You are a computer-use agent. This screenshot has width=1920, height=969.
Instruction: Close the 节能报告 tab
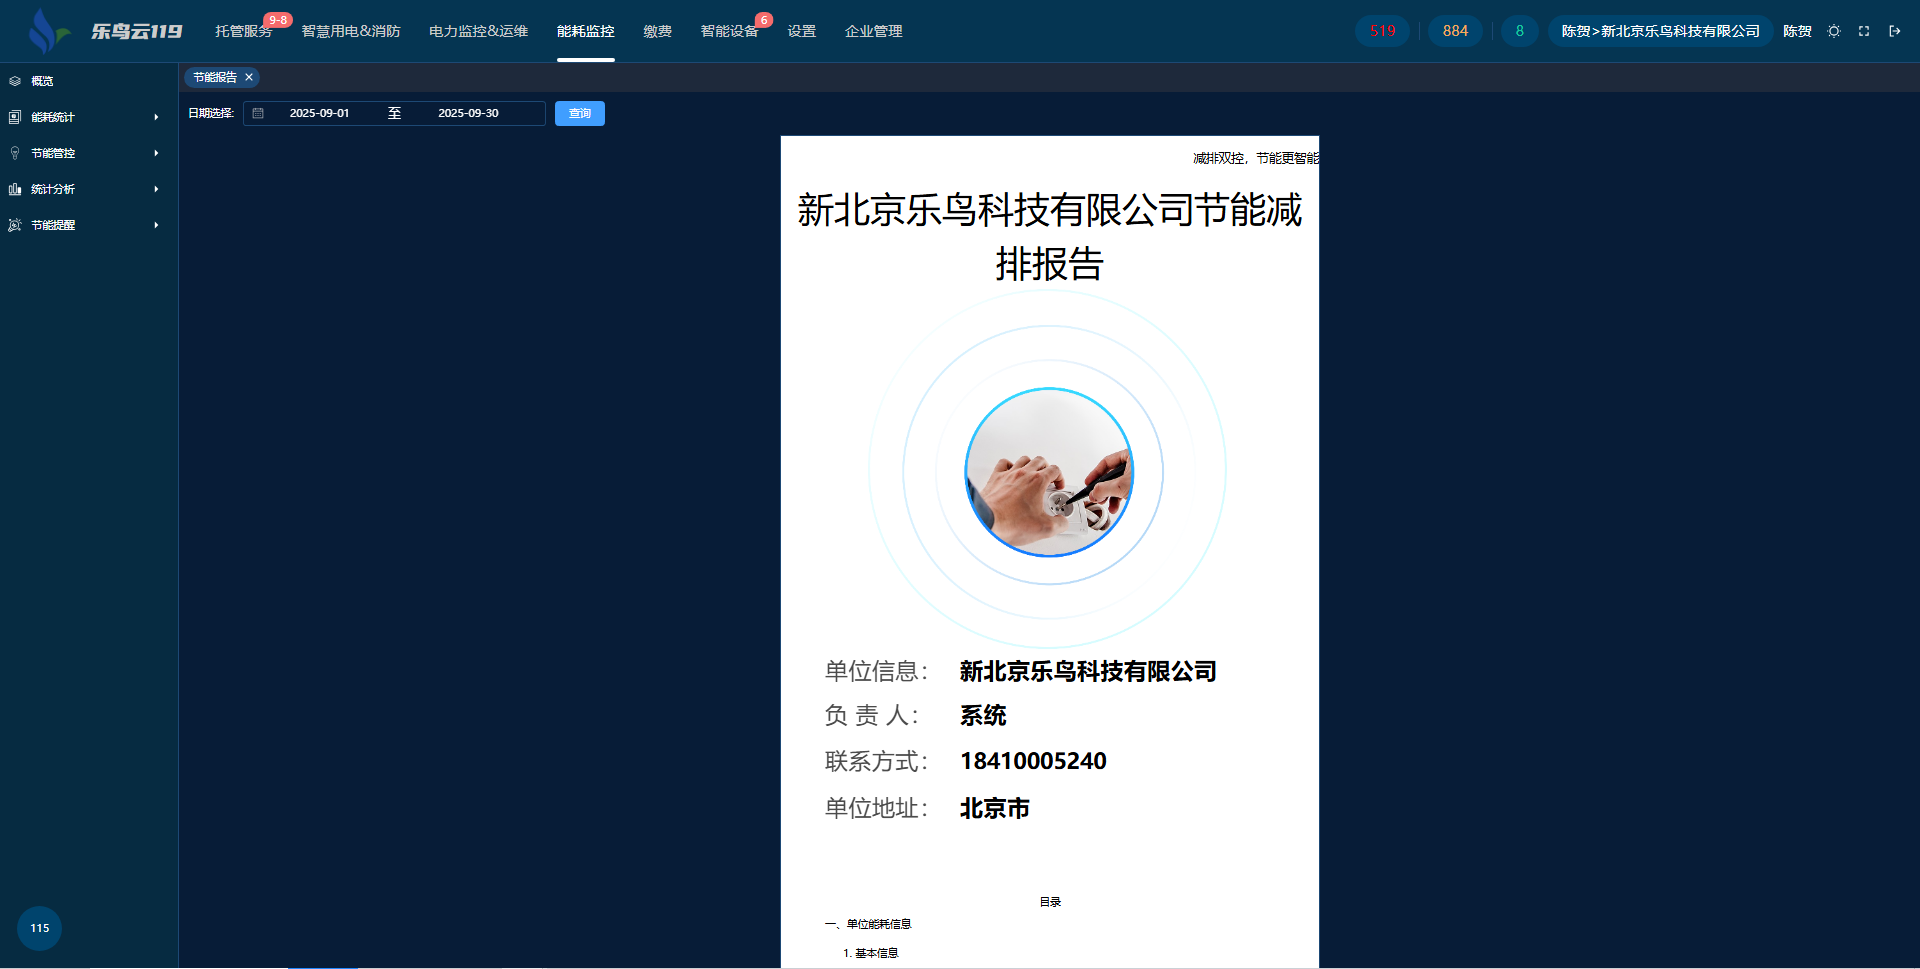pyautogui.click(x=249, y=77)
